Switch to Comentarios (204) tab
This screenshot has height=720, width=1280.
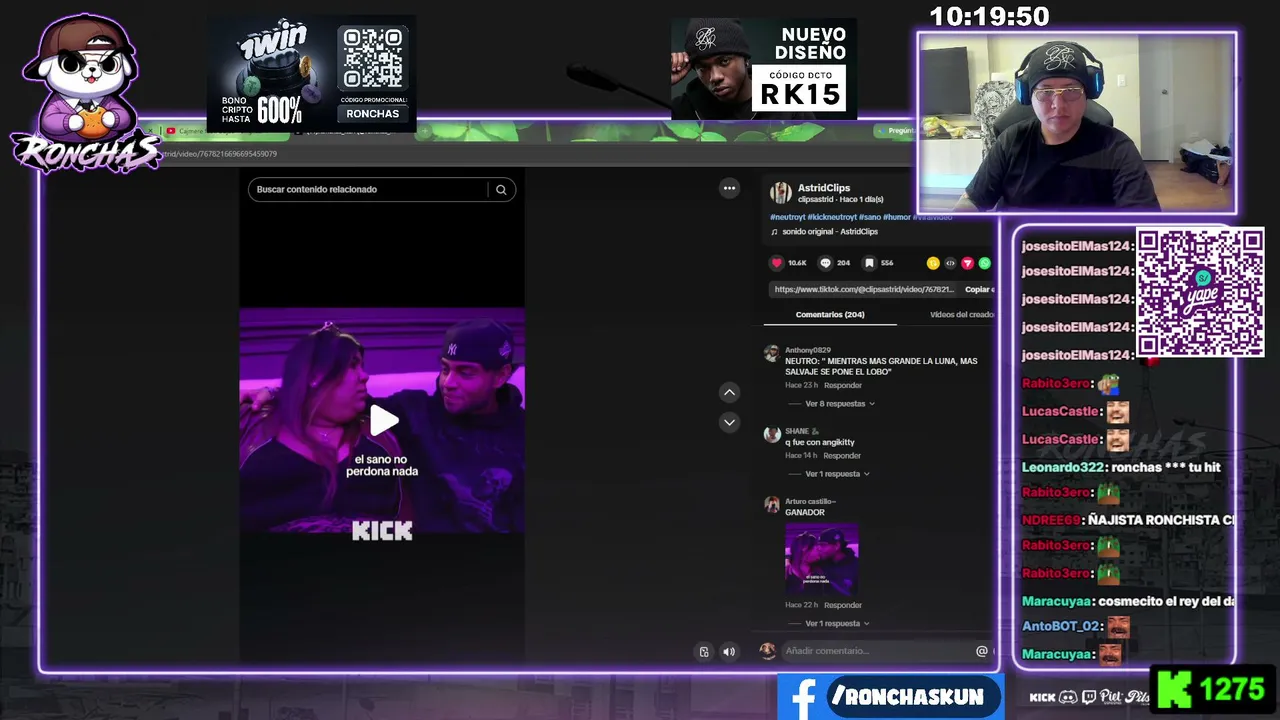click(x=830, y=315)
